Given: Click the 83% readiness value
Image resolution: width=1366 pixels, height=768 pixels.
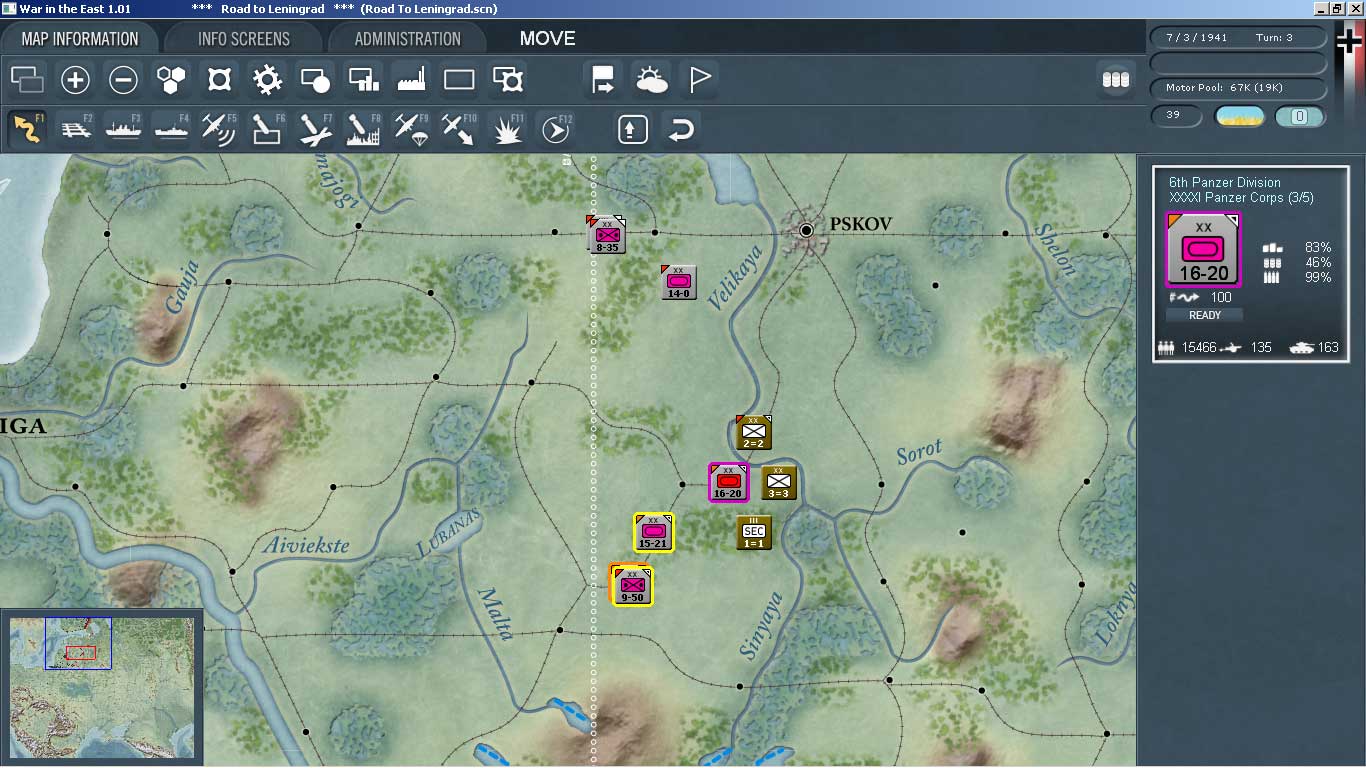Looking at the screenshot, I should pyautogui.click(x=1318, y=248).
